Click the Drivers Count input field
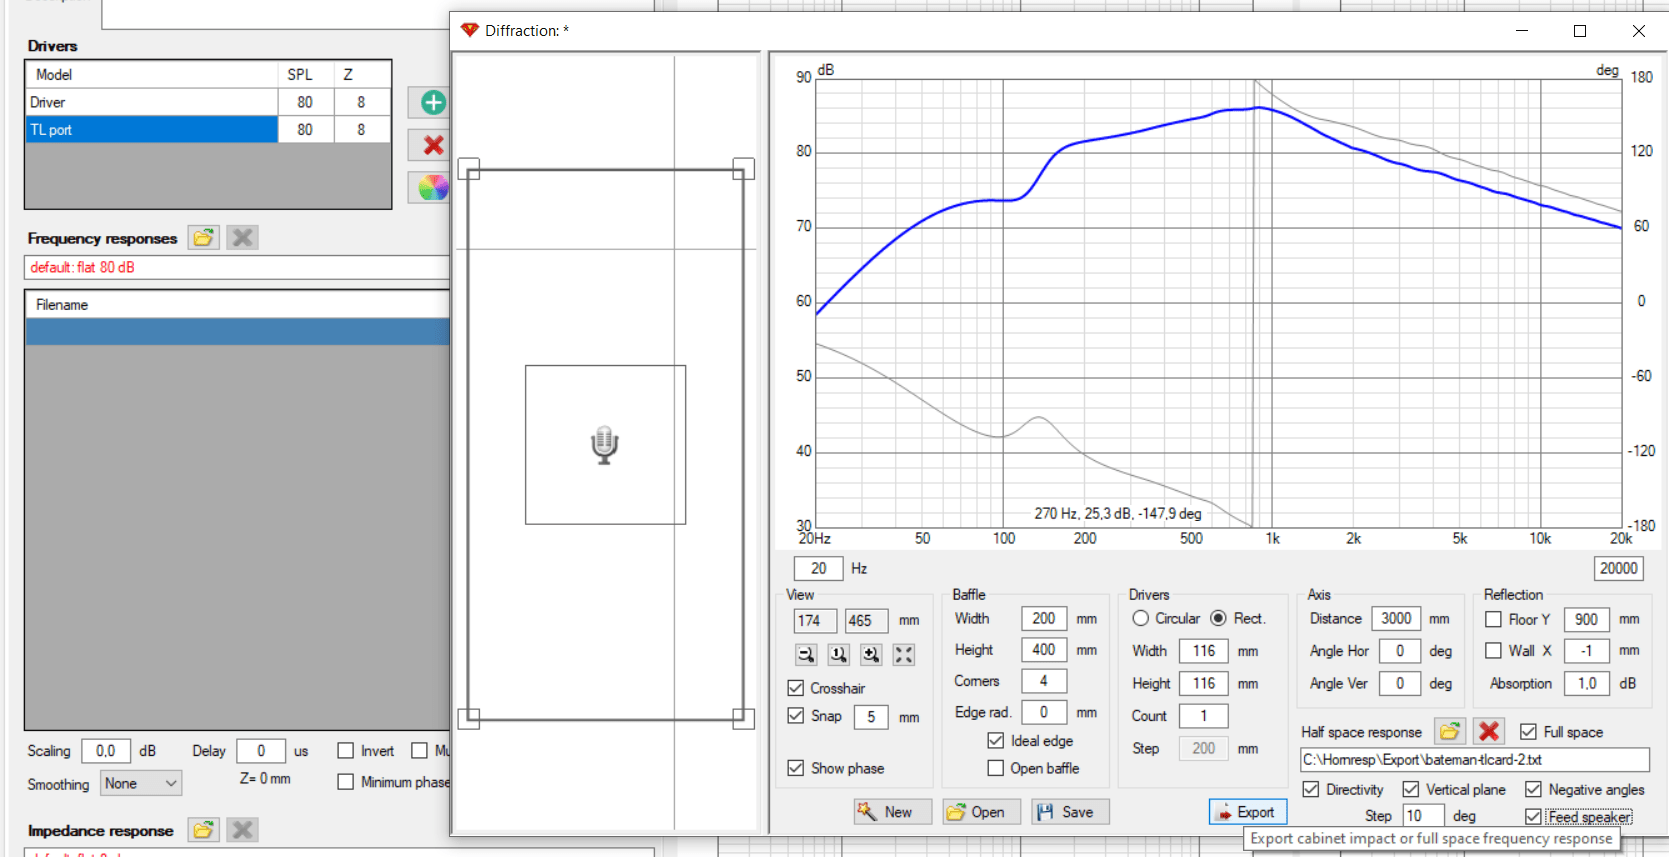The height and width of the screenshot is (857, 1669). [1204, 715]
